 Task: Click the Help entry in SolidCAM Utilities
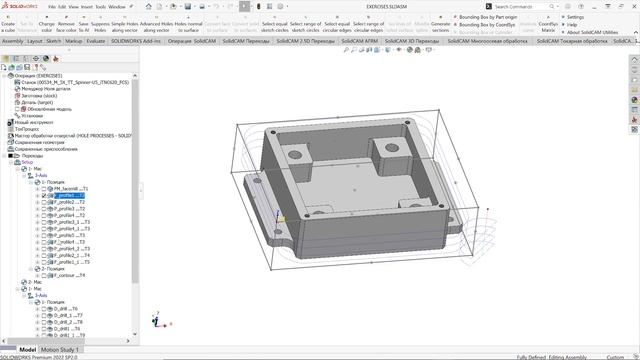click(x=569, y=25)
